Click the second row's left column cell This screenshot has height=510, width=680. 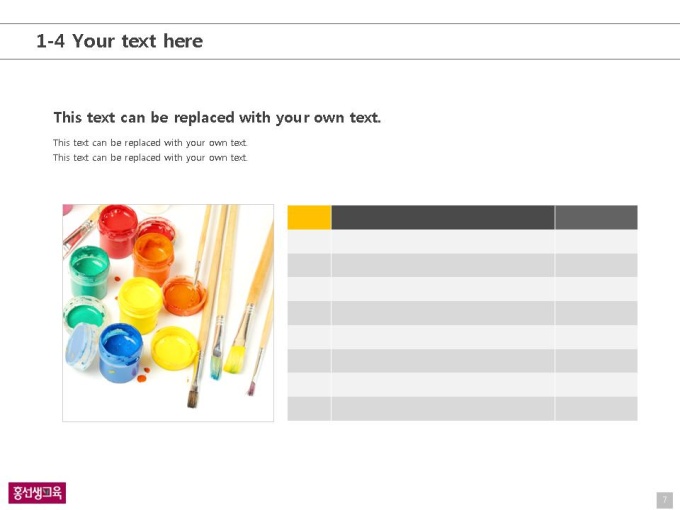click(x=309, y=265)
